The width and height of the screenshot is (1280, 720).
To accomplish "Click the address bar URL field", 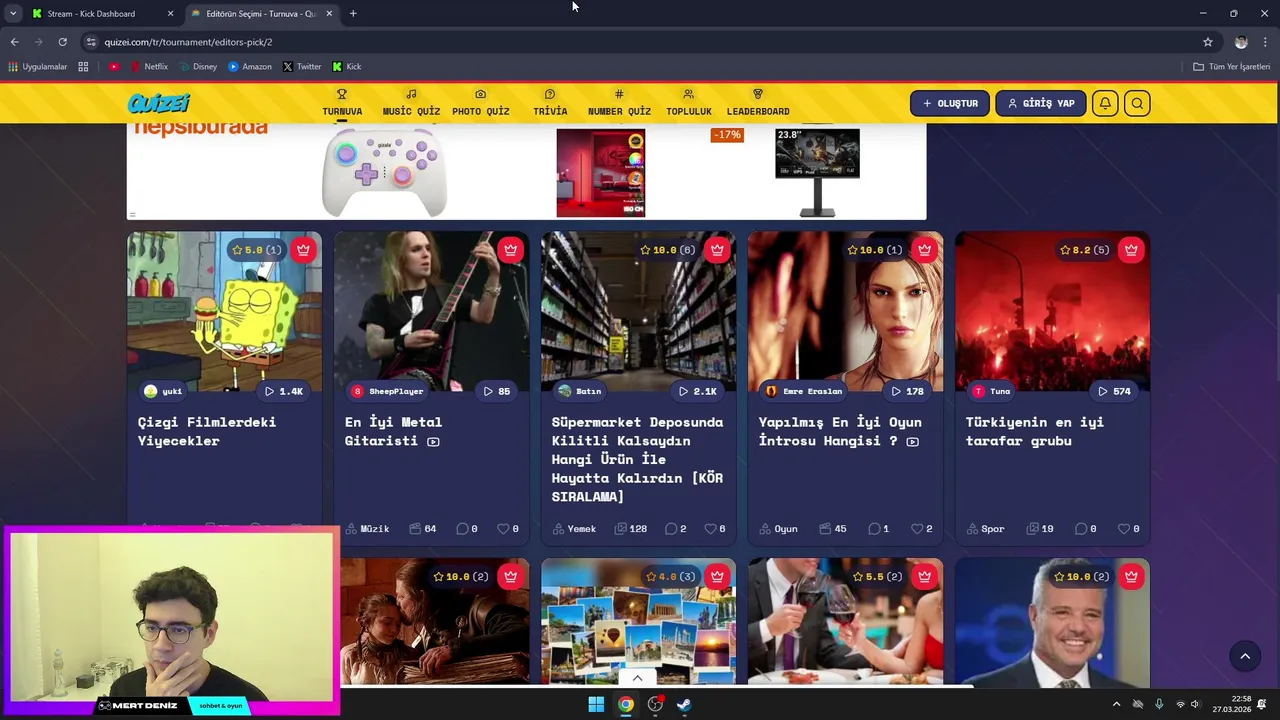I will (640, 42).
